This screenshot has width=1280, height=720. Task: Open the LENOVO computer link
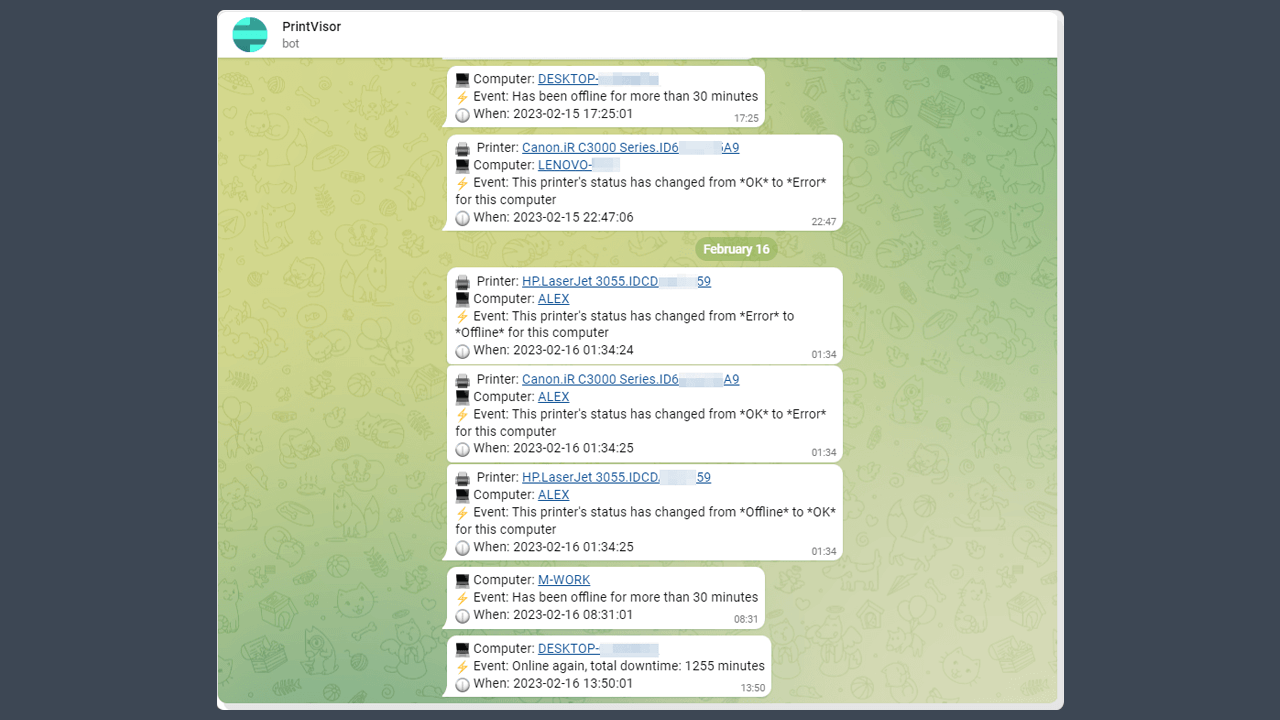click(x=578, y=165)
